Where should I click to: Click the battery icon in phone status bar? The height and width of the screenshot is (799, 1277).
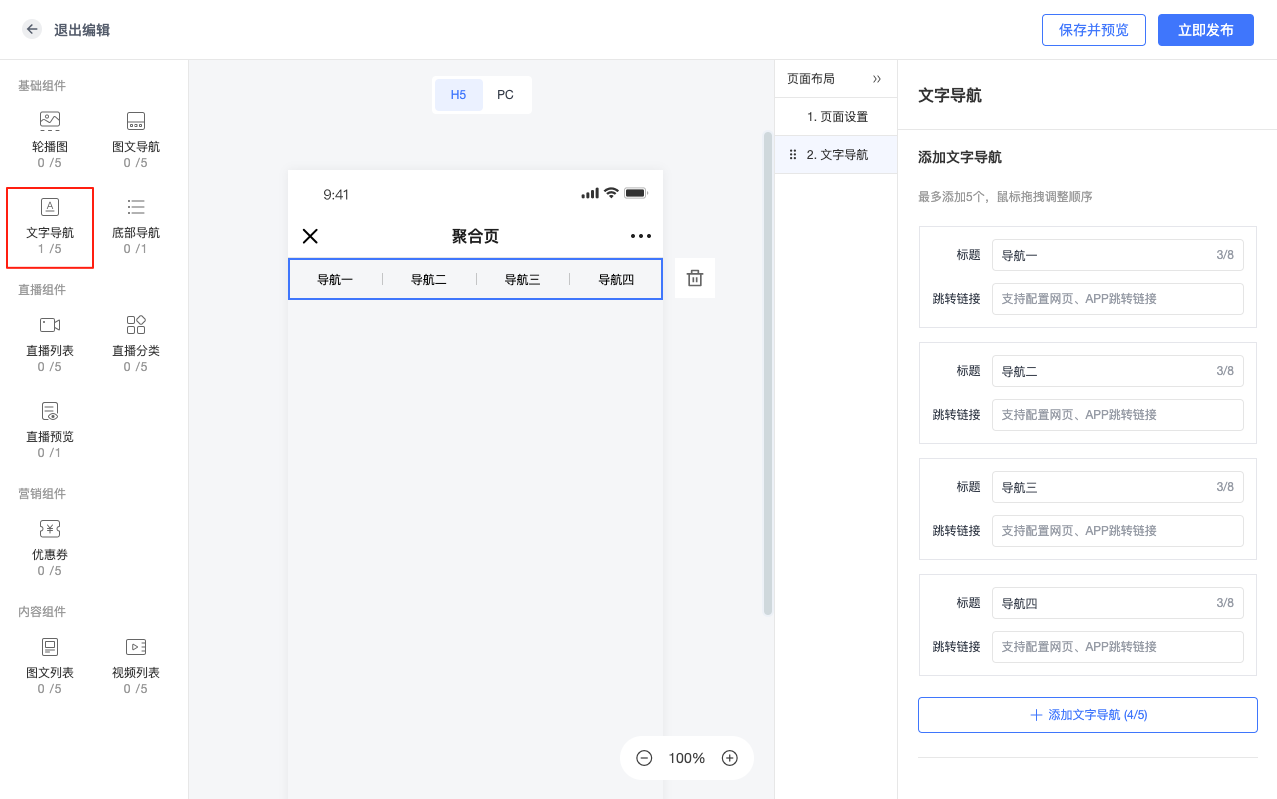pos(636,193)
